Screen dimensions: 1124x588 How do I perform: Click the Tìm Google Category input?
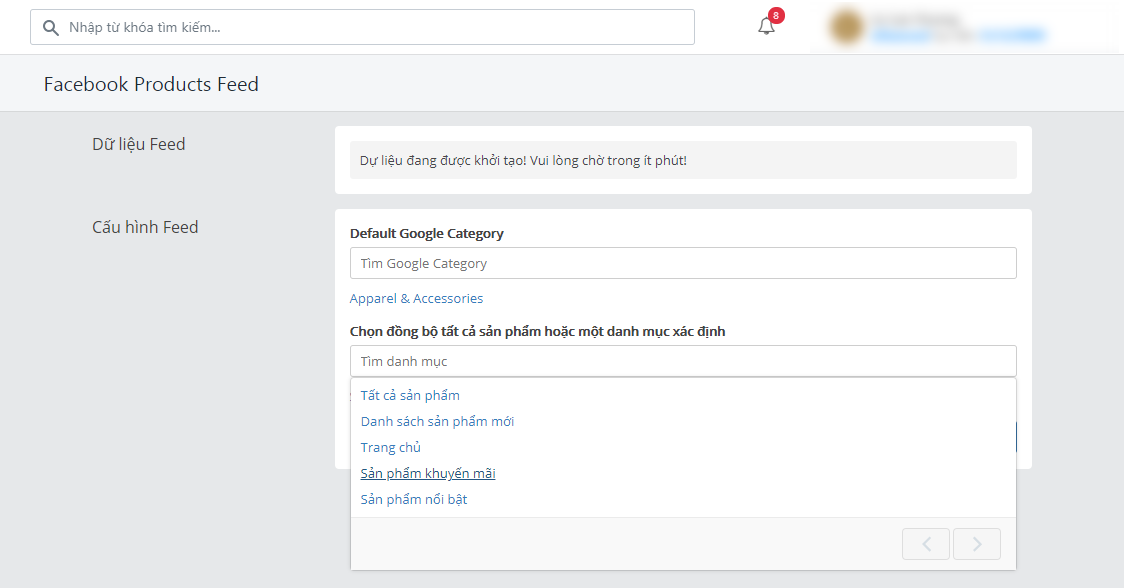pyautogui.click(x=683, y=263)
